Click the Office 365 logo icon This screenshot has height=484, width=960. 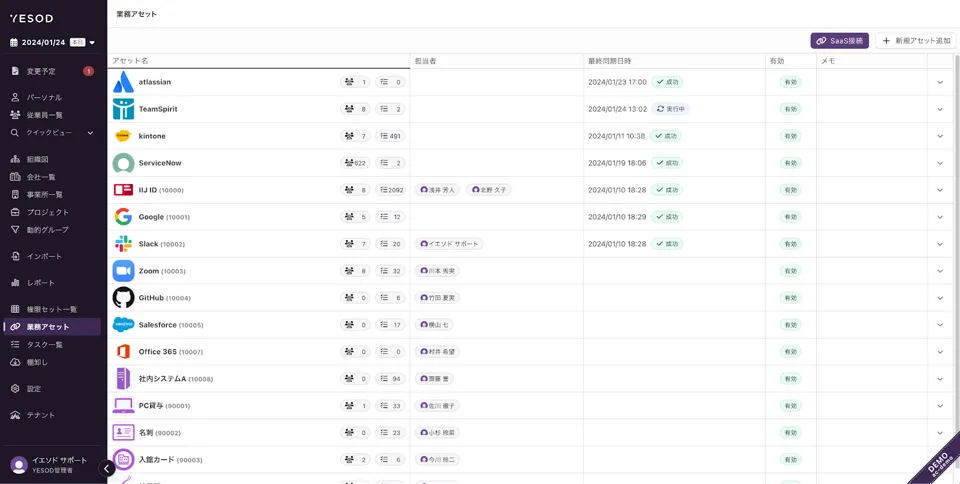point(123,352)
